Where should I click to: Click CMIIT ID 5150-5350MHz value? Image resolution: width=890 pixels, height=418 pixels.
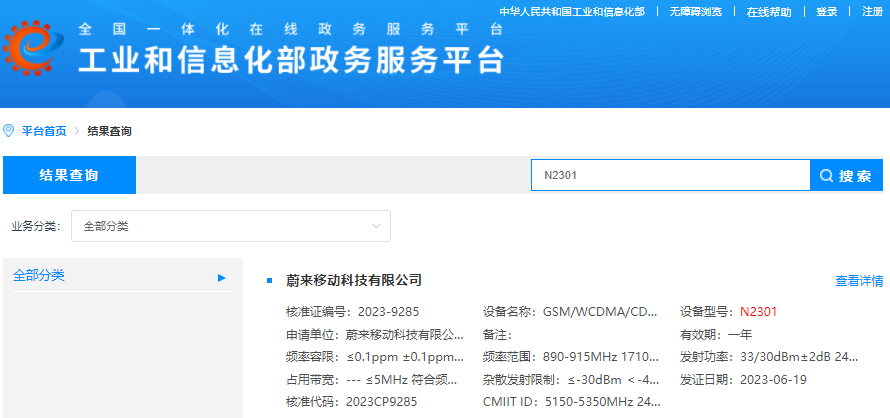[603, 402]
